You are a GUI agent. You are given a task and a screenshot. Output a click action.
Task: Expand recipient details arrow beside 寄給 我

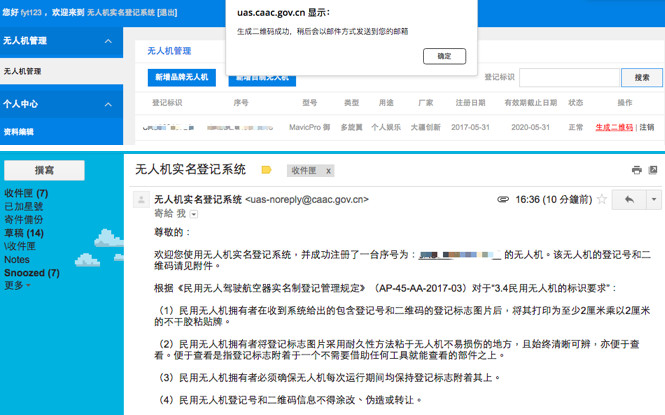[x=194, y=214]
